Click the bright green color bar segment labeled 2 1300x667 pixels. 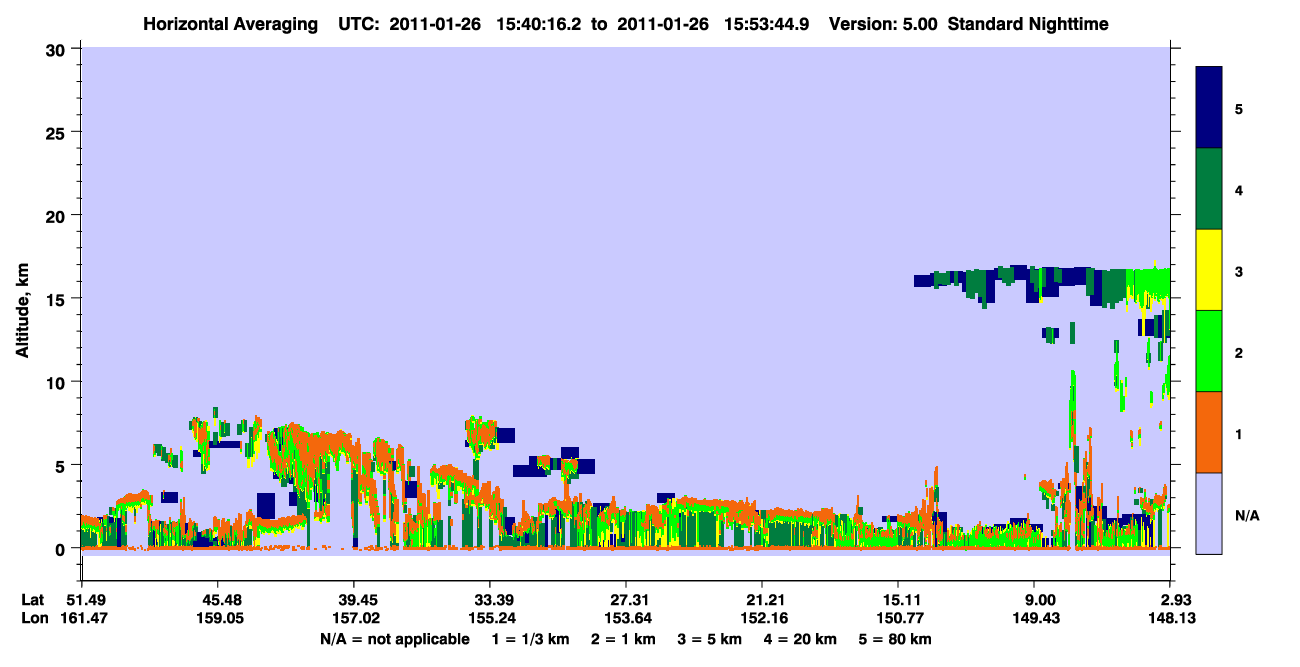(1209, 351)
